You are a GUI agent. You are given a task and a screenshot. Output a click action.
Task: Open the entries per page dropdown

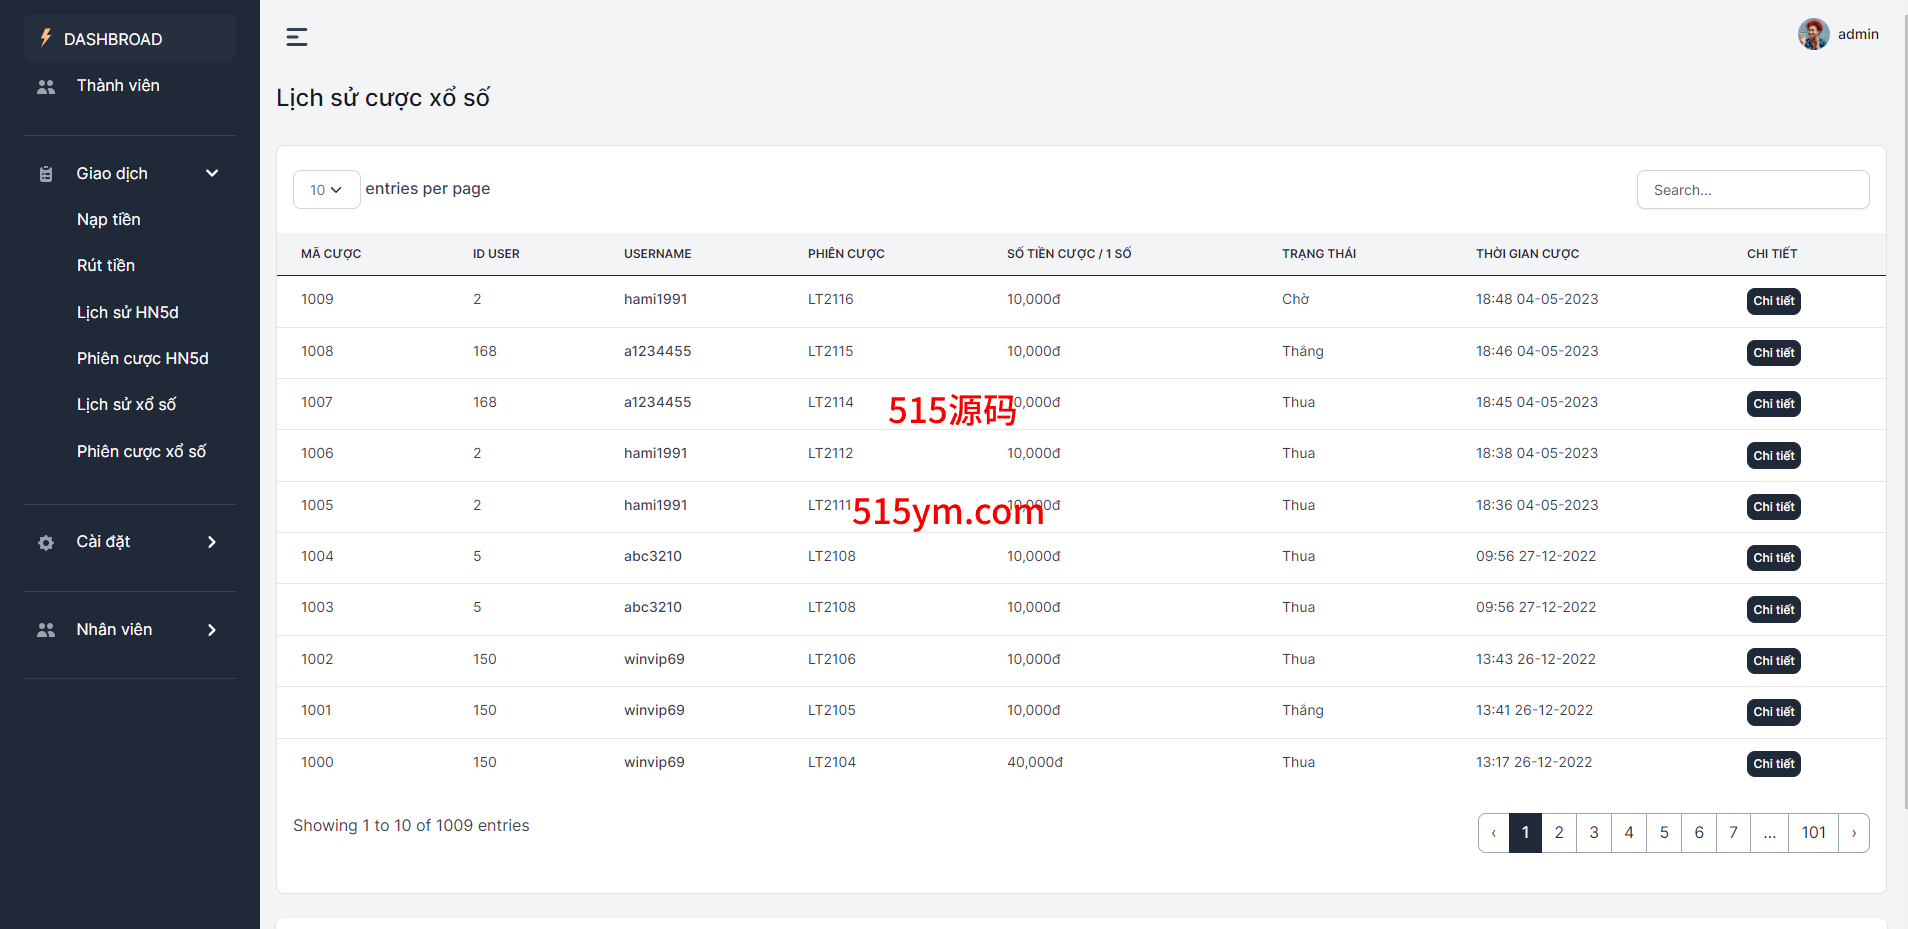pyautogui.click(x=326, y=190)
